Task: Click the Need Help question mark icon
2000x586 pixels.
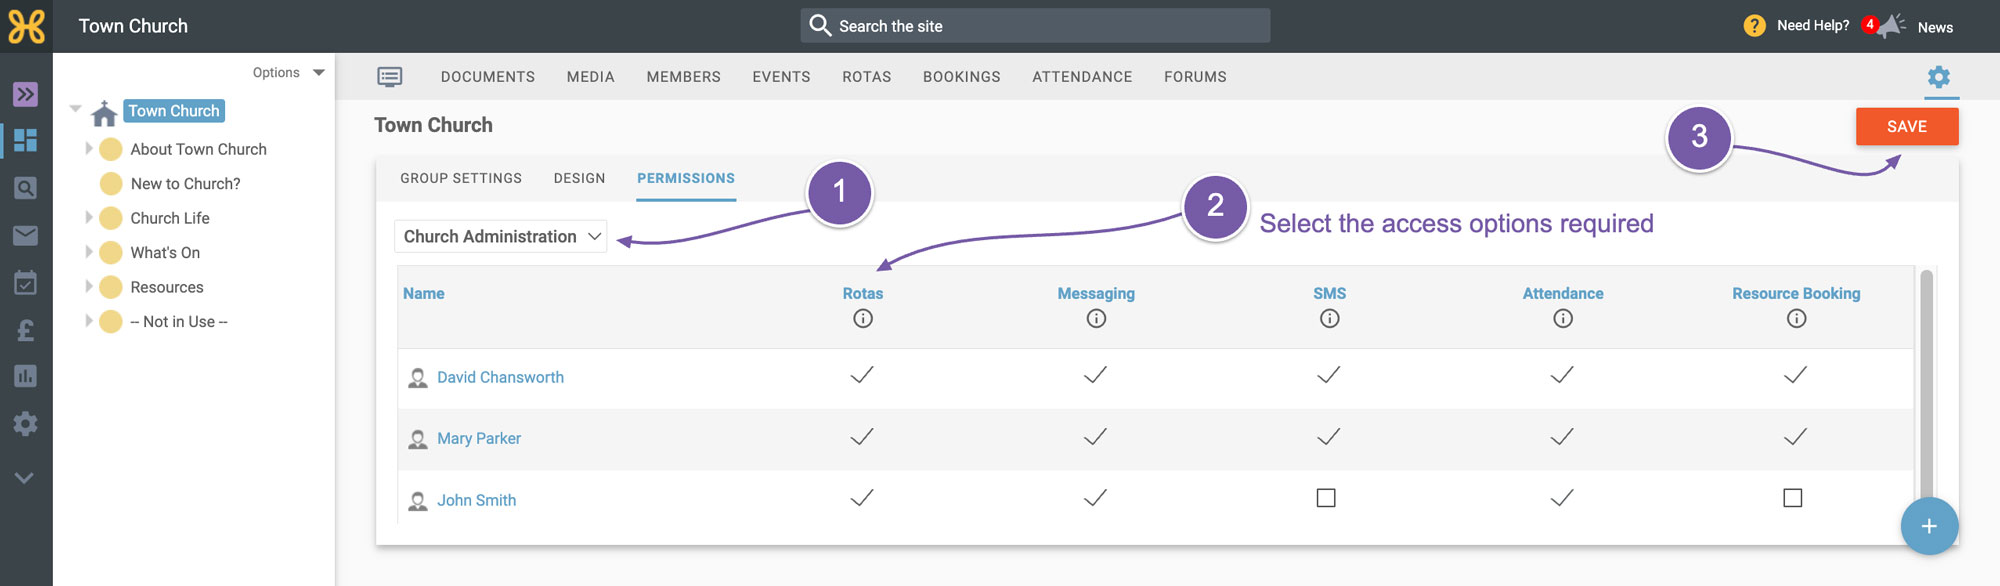Action: 1754,26
